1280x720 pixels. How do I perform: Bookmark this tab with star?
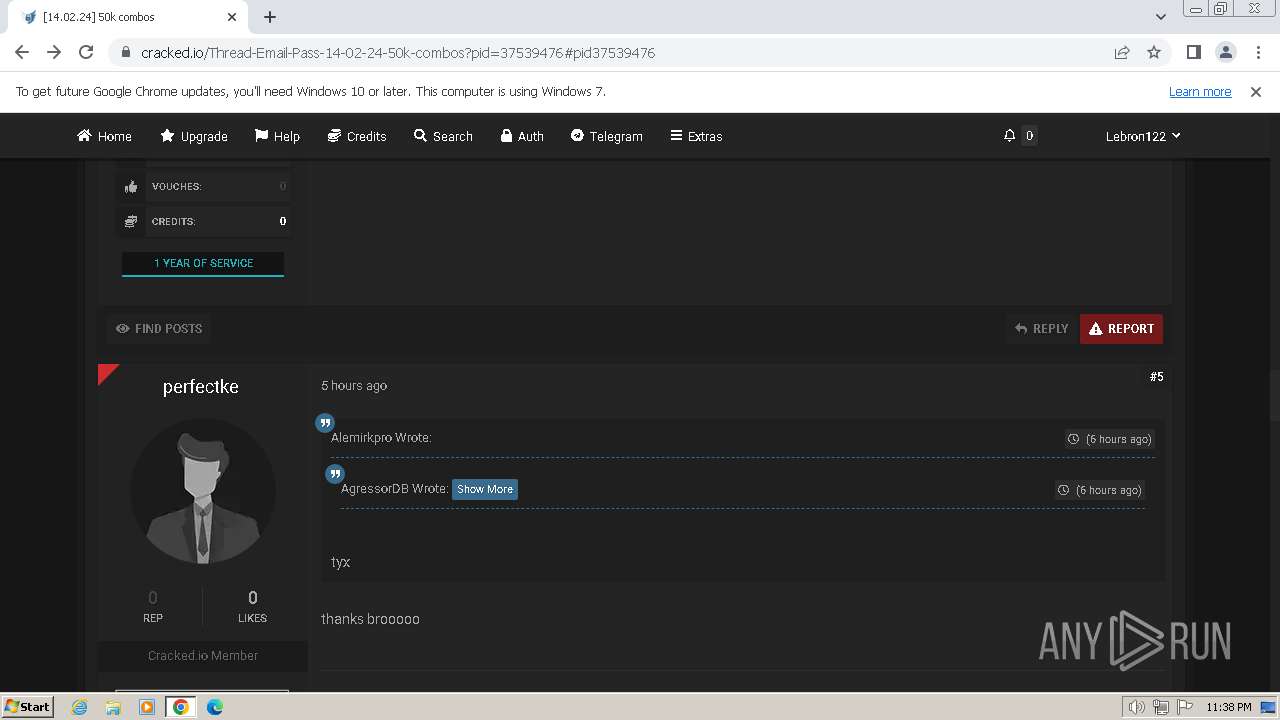[1154, 52]
